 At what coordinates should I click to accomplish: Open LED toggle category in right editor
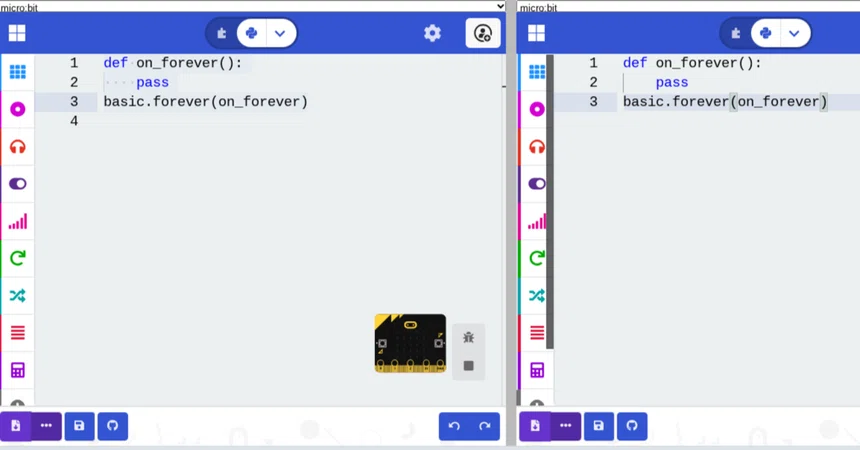(x=536, y=184)
